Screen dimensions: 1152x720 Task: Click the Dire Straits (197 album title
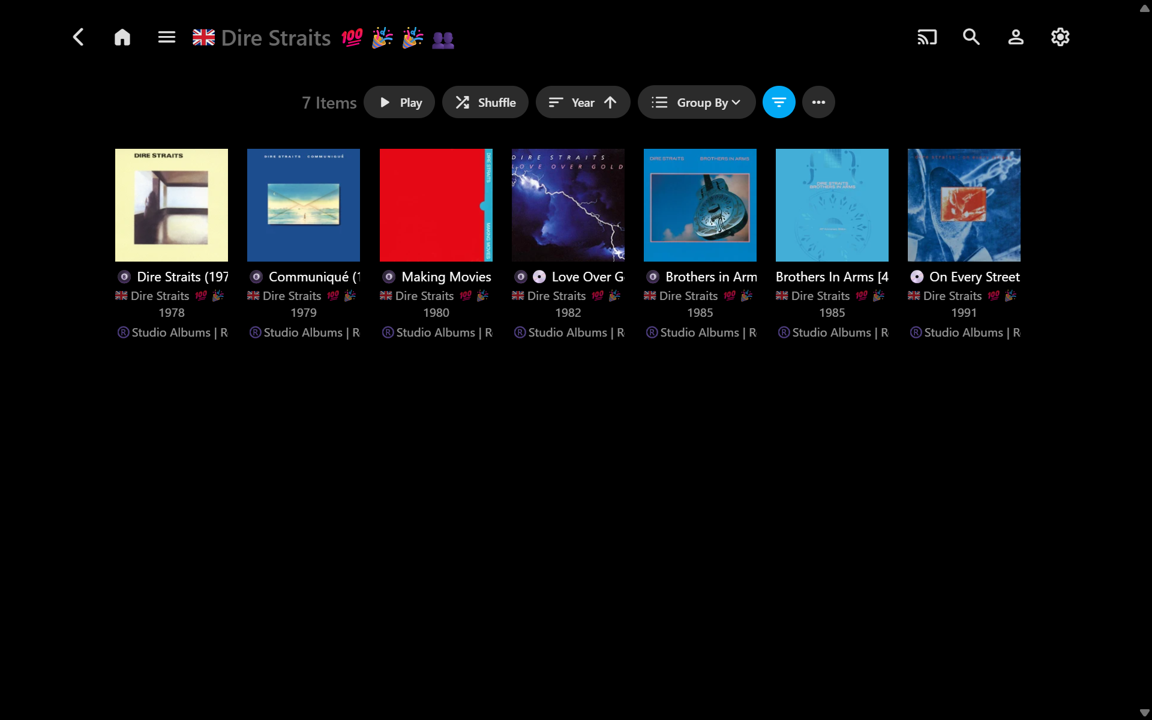point(182,277)
